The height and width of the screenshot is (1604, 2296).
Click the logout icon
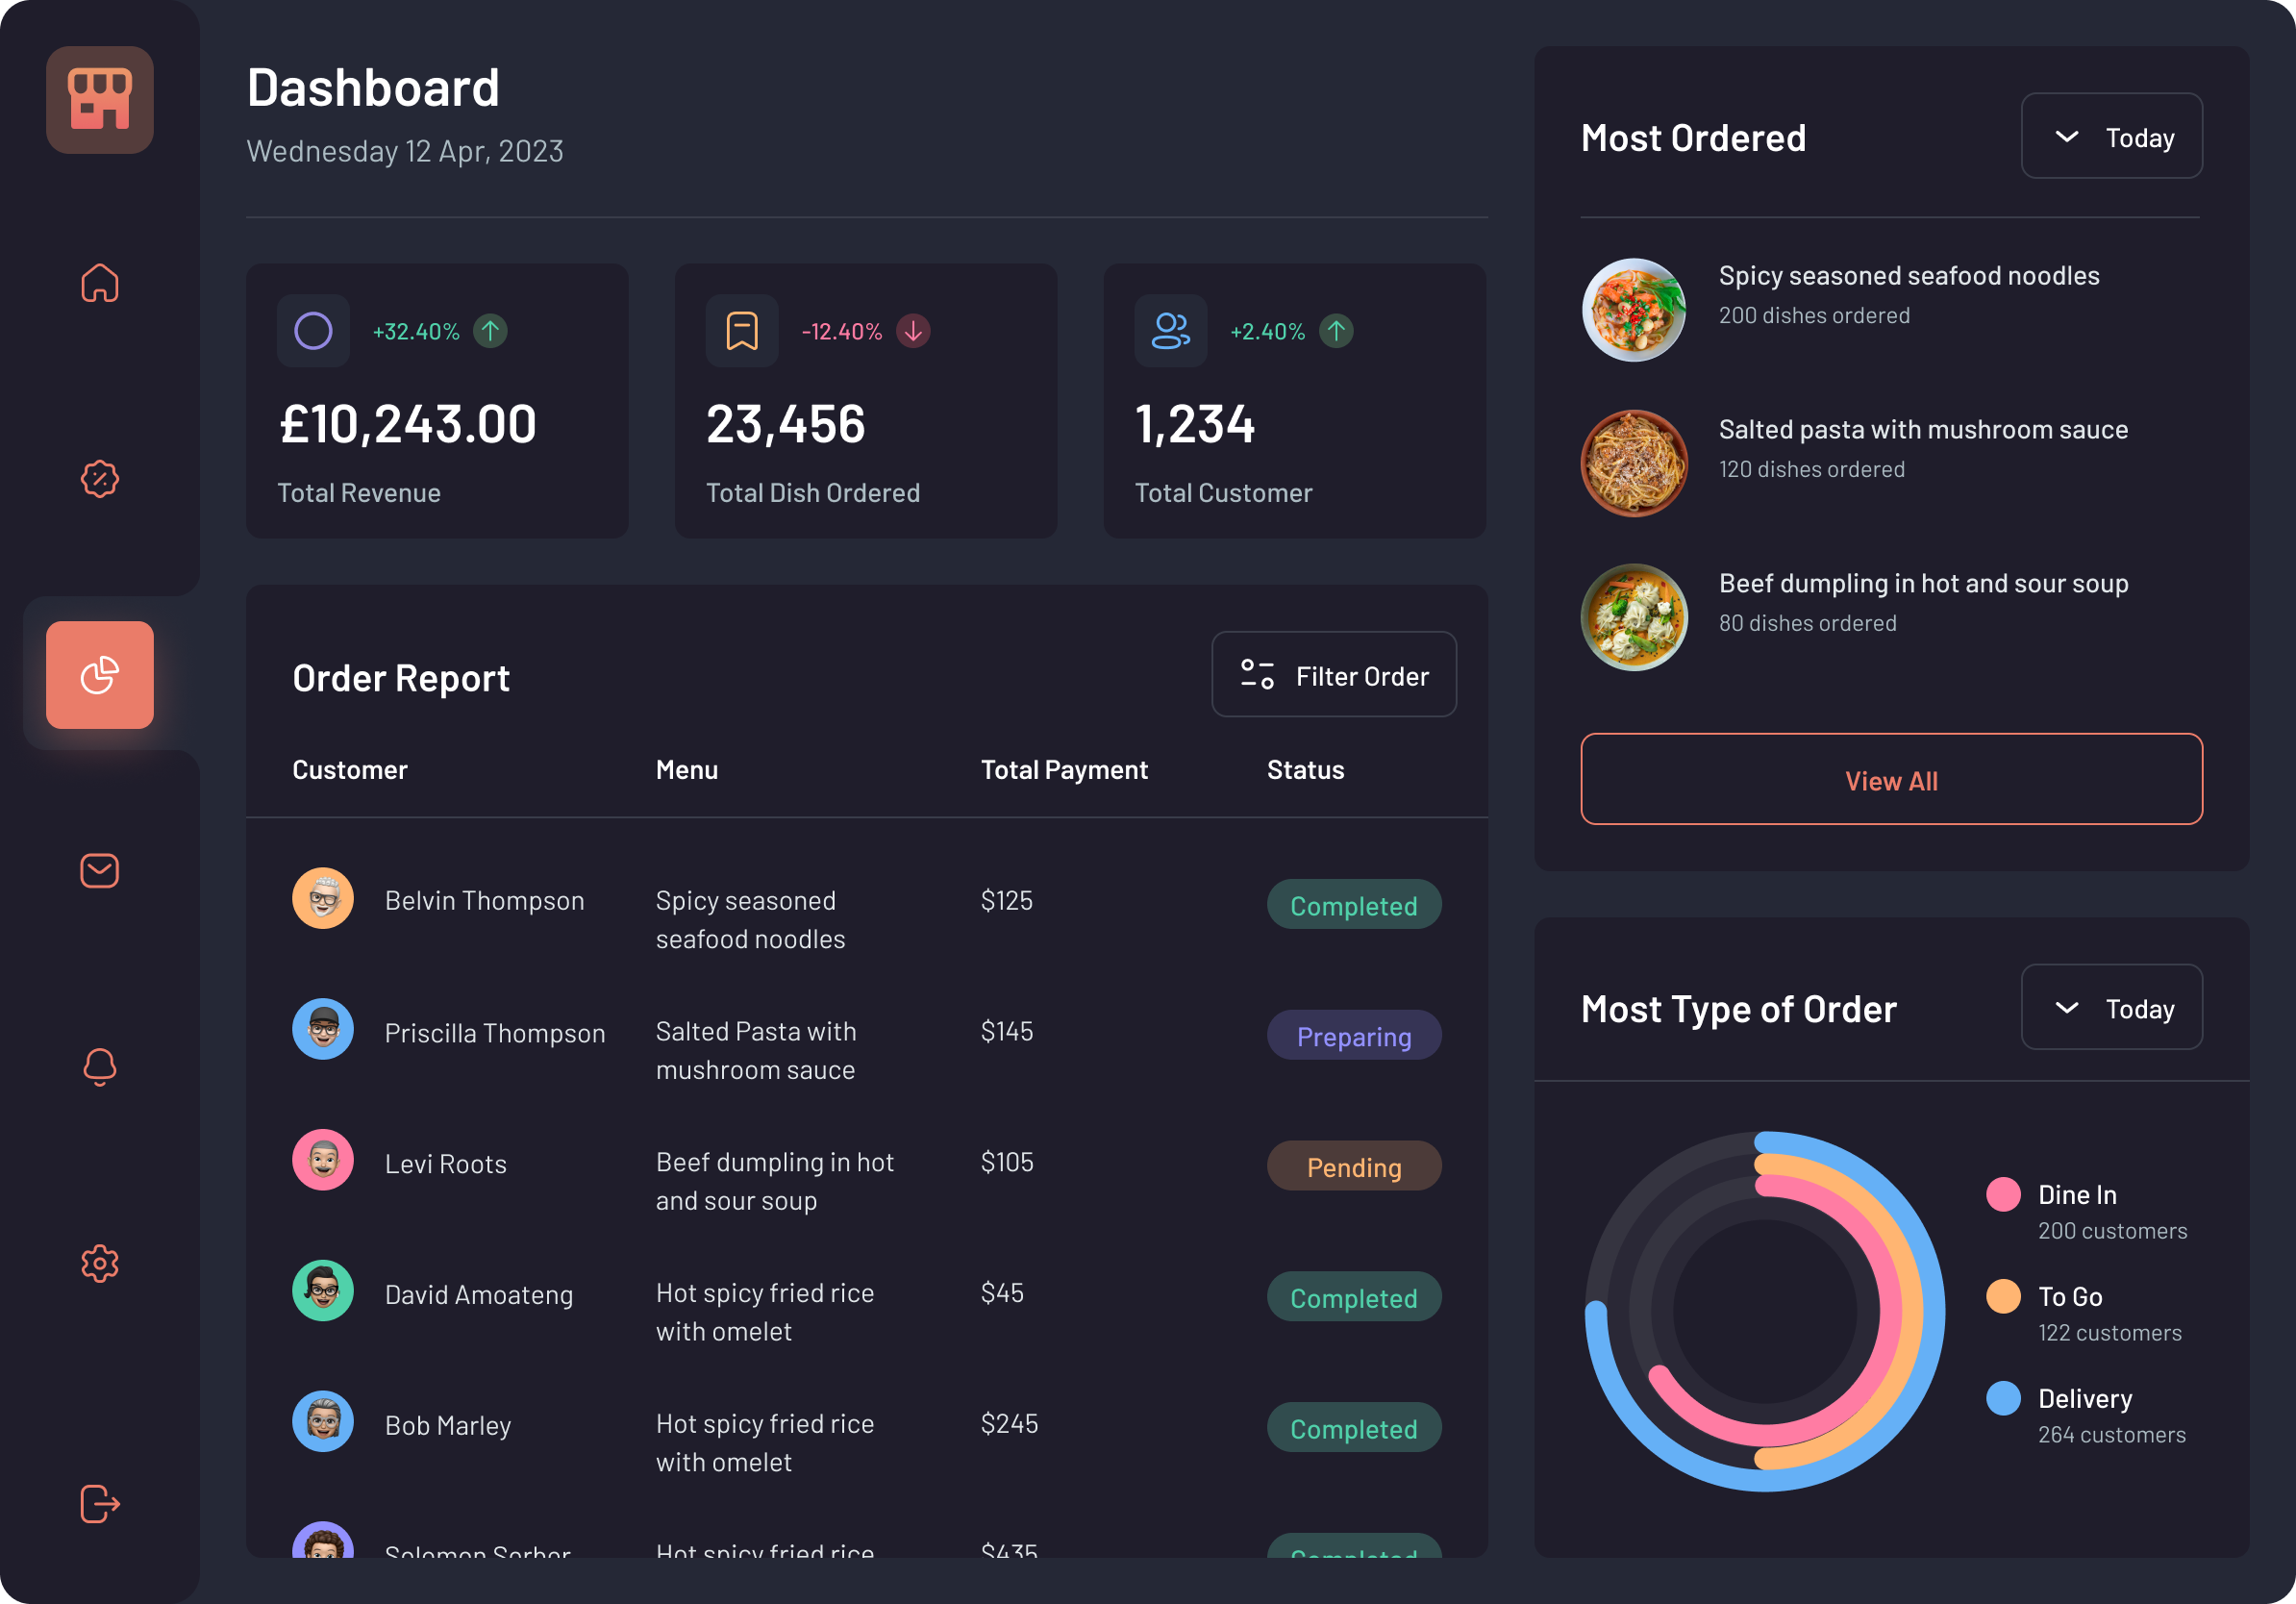point(99,1503)
